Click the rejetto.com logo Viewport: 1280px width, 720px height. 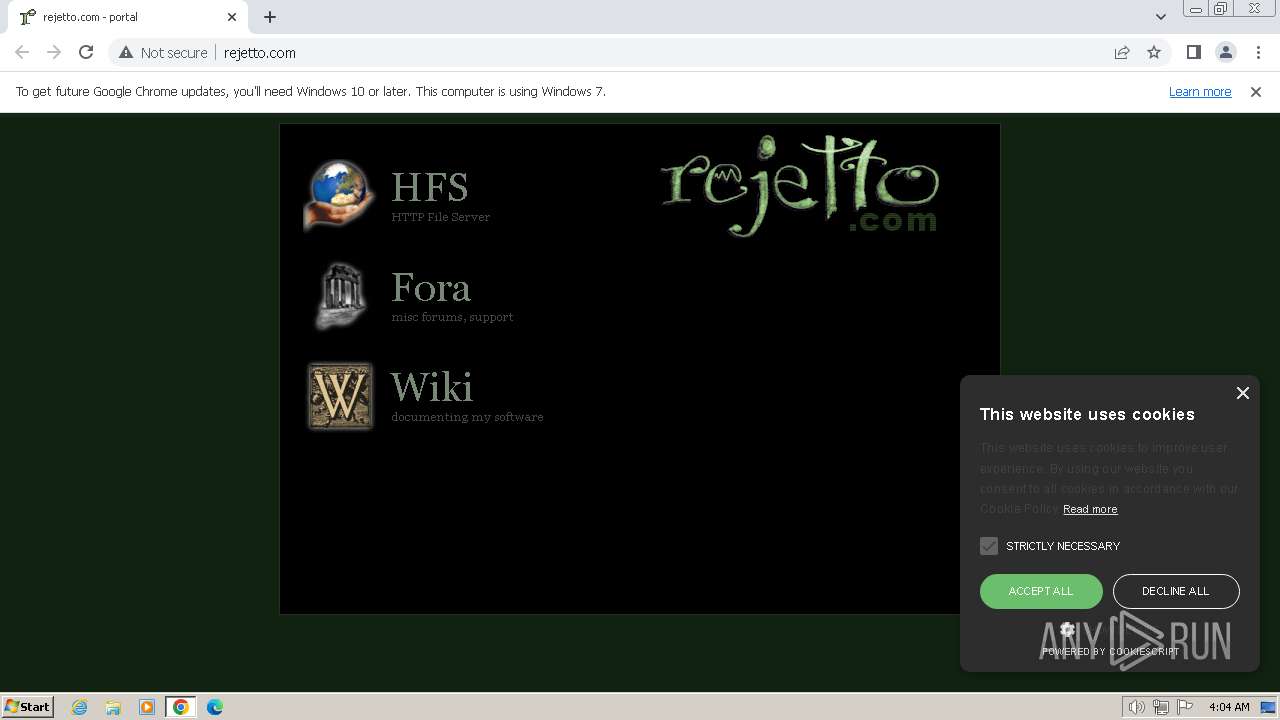click(x=800, y=186)
